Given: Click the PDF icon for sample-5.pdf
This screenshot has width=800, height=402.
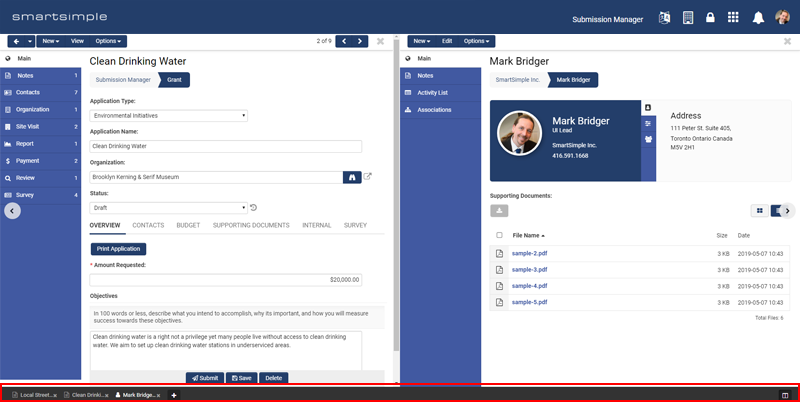Looking at the screenshot, I should tap(499, 303).
